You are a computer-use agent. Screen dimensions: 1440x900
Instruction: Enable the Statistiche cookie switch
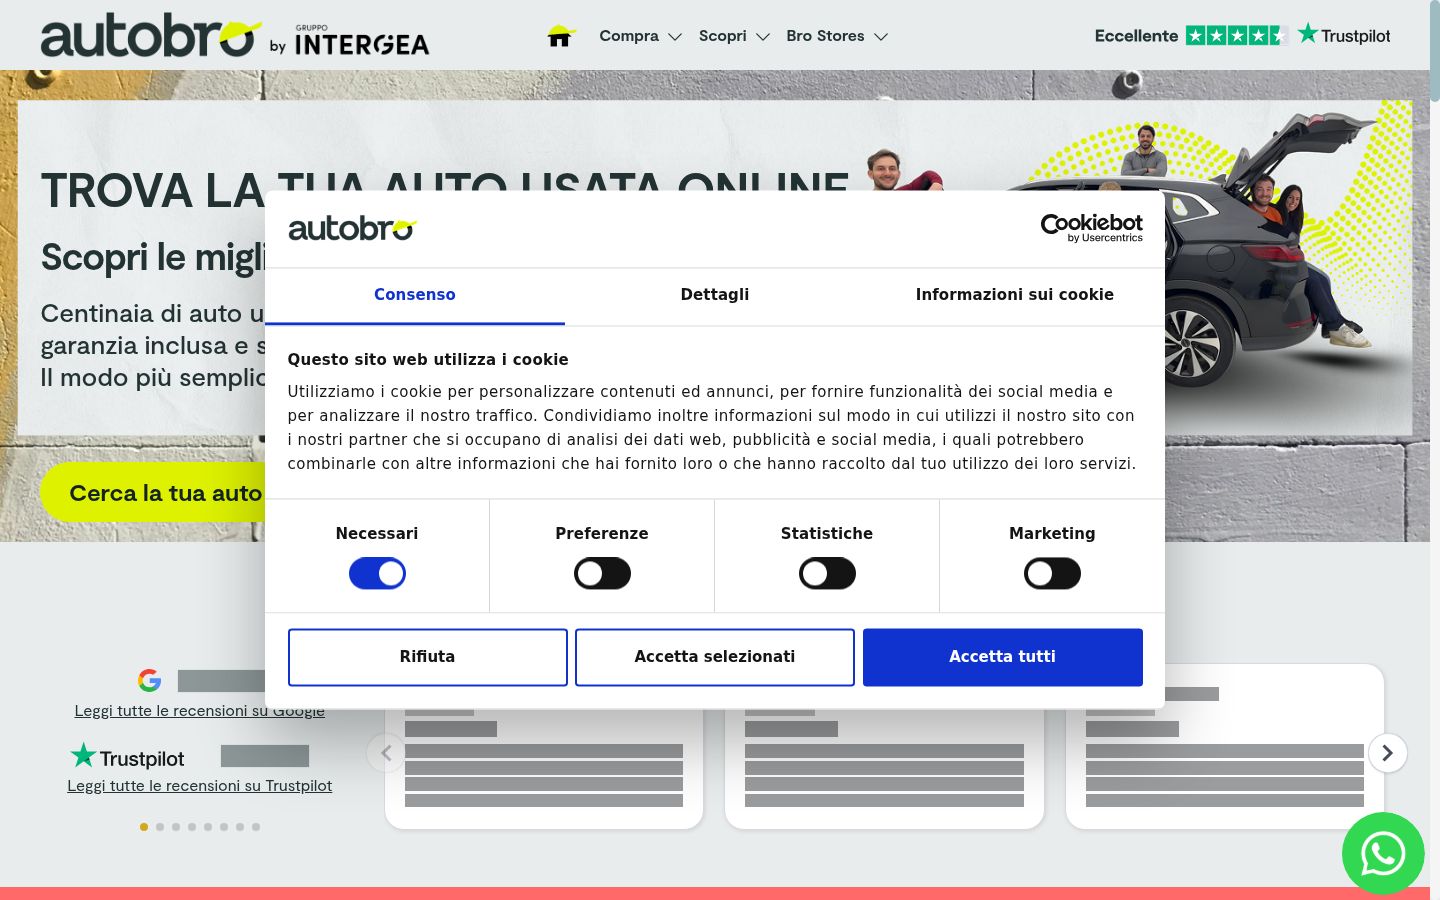(x=827, y=574)
